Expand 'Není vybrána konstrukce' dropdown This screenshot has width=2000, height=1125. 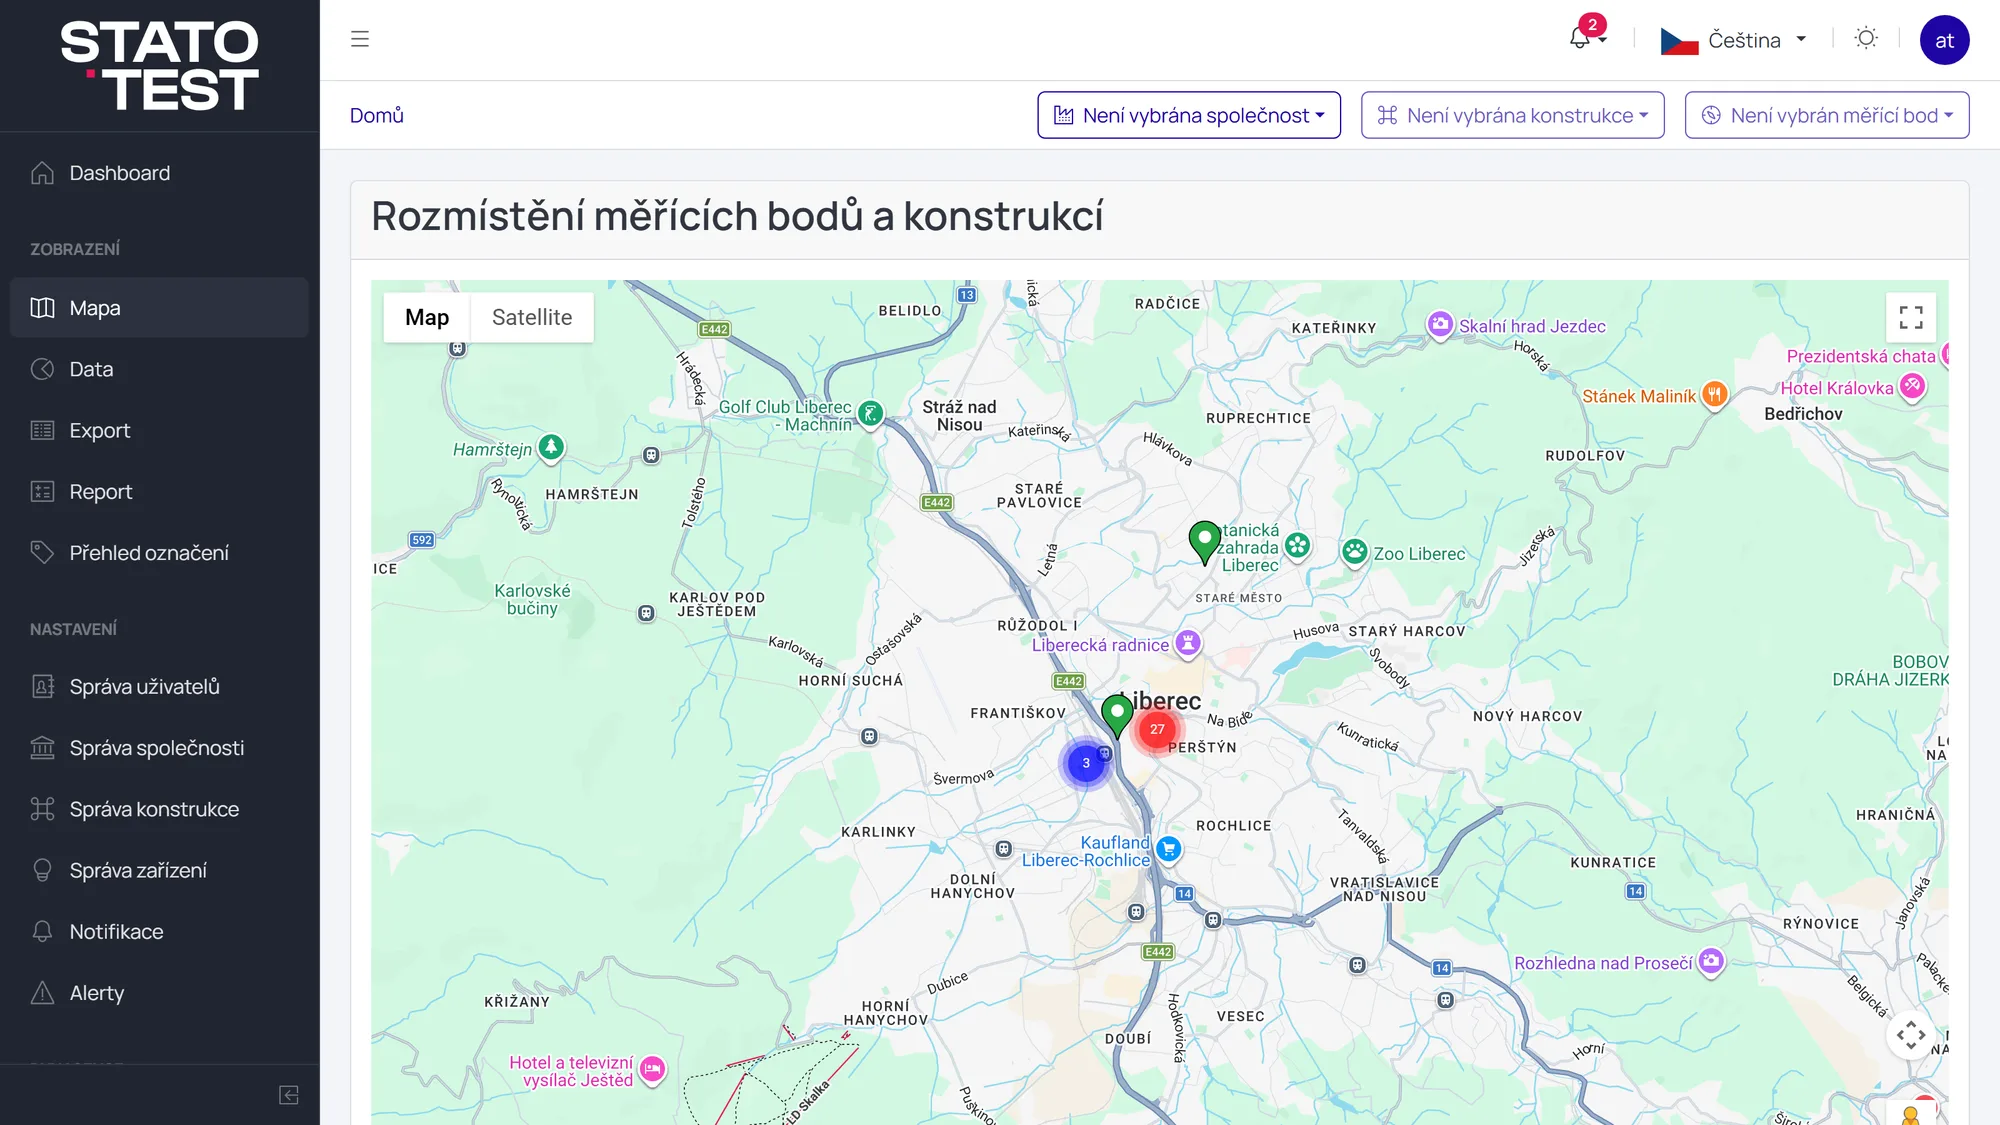point(1512,115)
